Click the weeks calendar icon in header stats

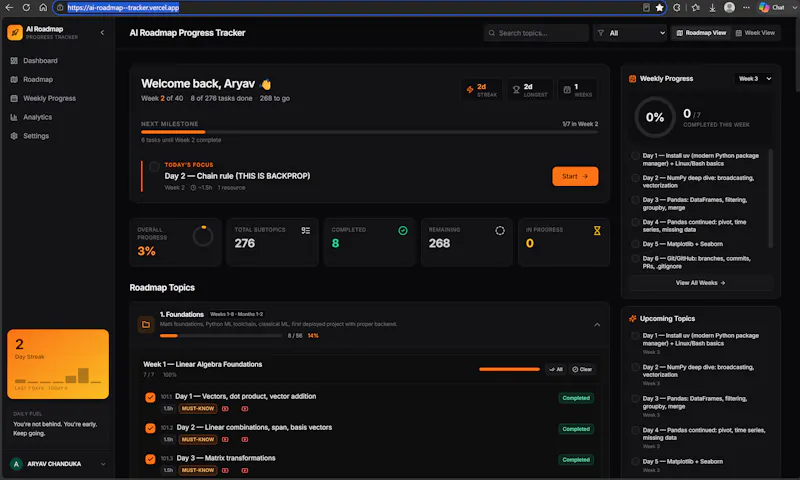567,90
